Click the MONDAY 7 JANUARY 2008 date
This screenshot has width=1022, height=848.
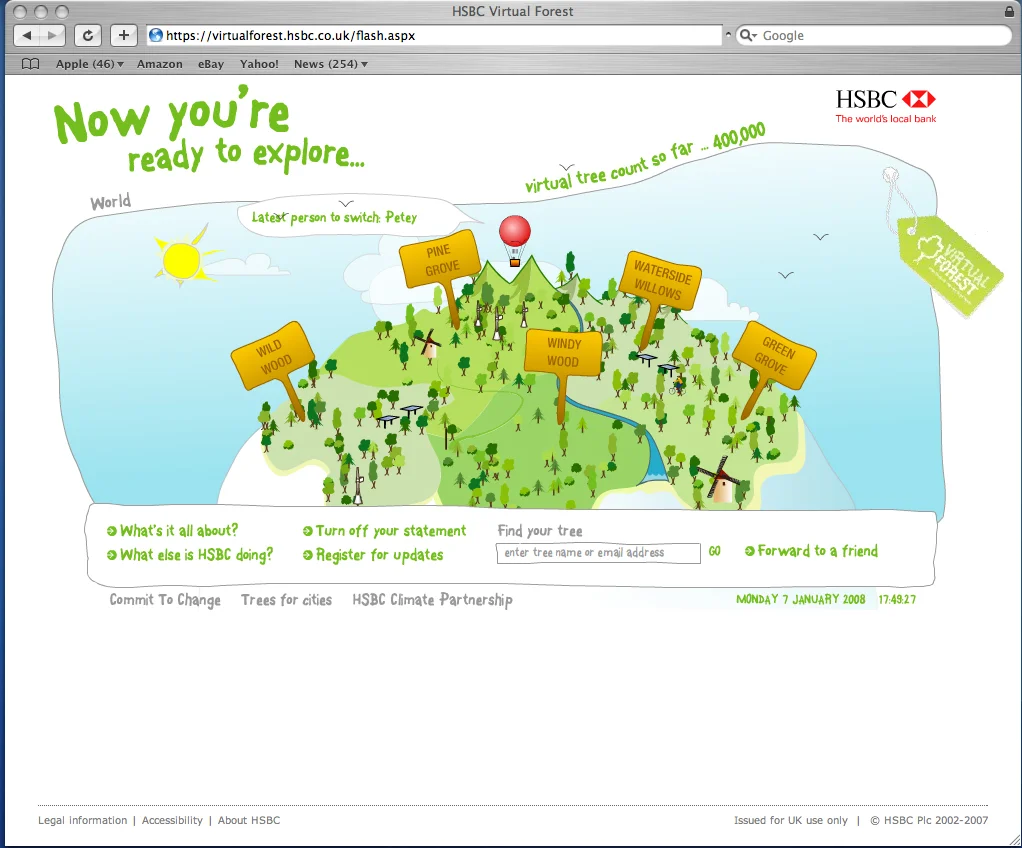[x=800, y=599]
